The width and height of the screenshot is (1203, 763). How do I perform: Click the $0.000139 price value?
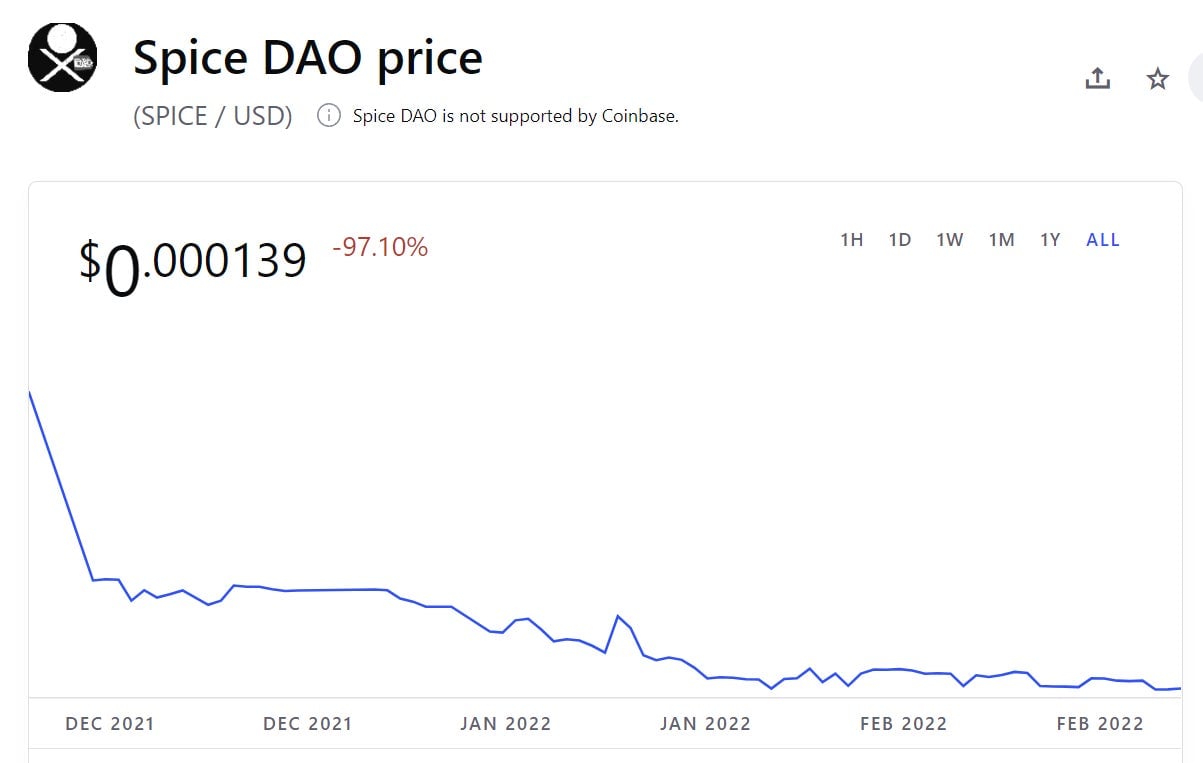(x=192, y=260)
